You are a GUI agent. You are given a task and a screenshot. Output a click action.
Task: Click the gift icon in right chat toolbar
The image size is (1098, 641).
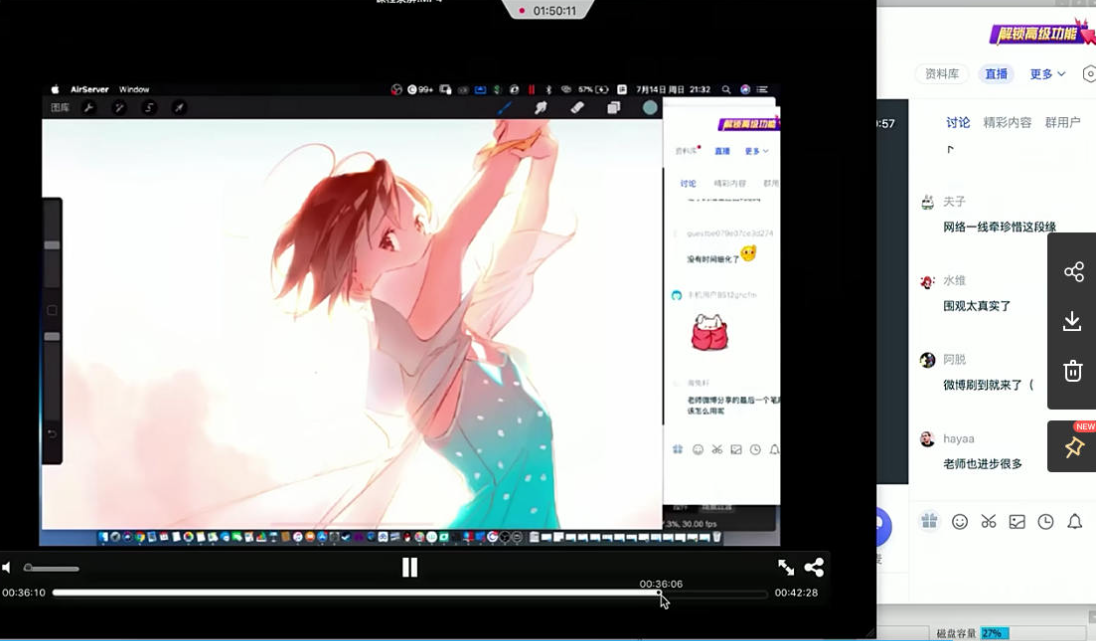click(x=929, y=521)
